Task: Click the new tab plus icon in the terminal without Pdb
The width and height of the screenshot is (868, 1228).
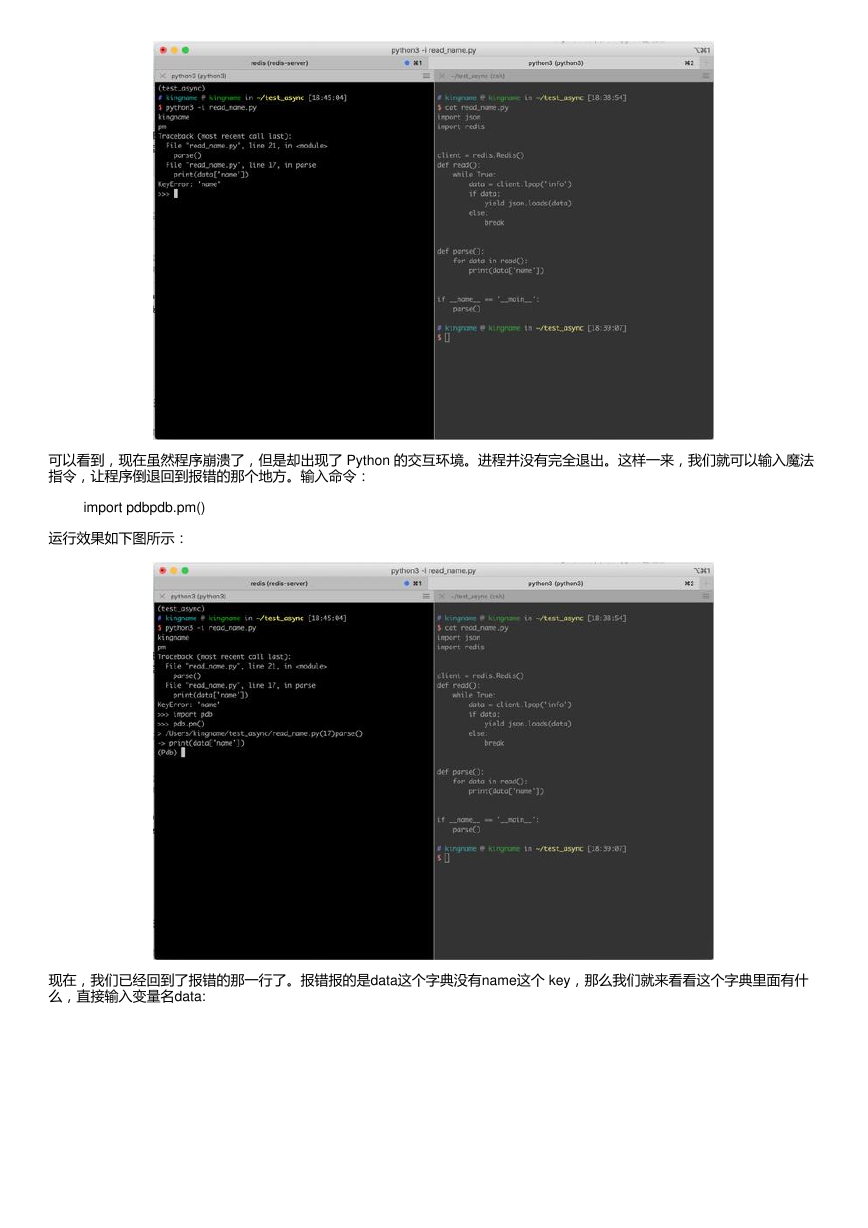Action: 706,62
